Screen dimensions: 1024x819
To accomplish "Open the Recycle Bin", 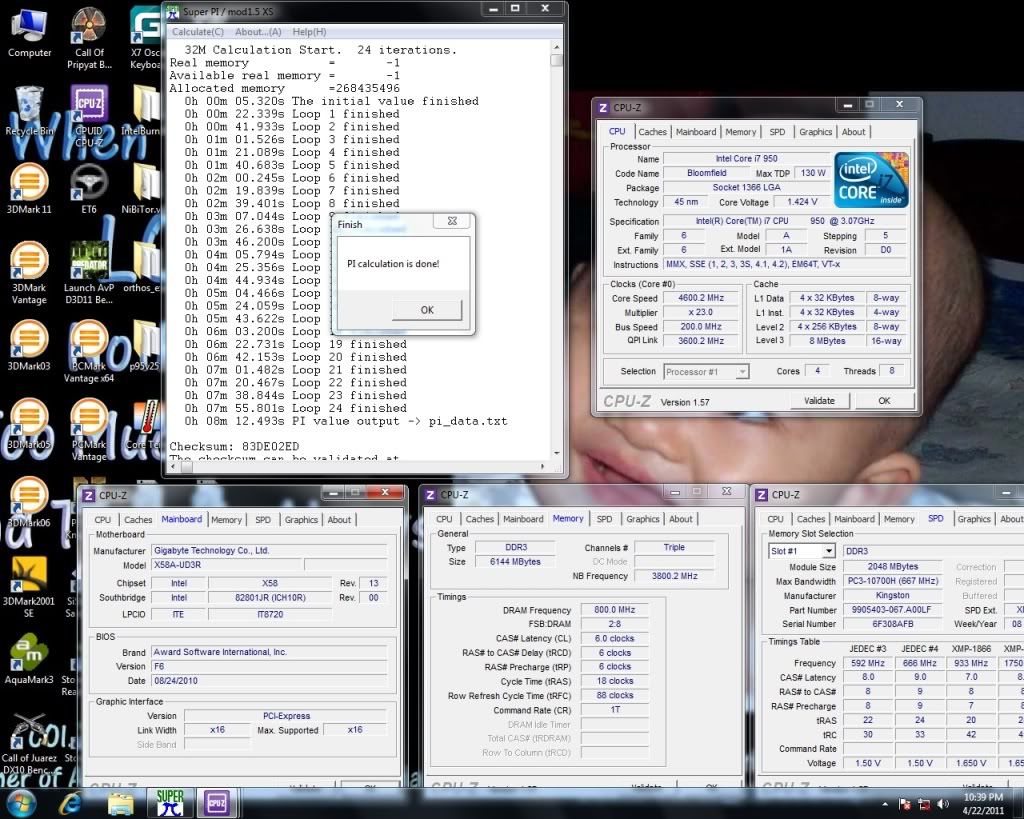I will pyautogui.click(x=29, y=111).
